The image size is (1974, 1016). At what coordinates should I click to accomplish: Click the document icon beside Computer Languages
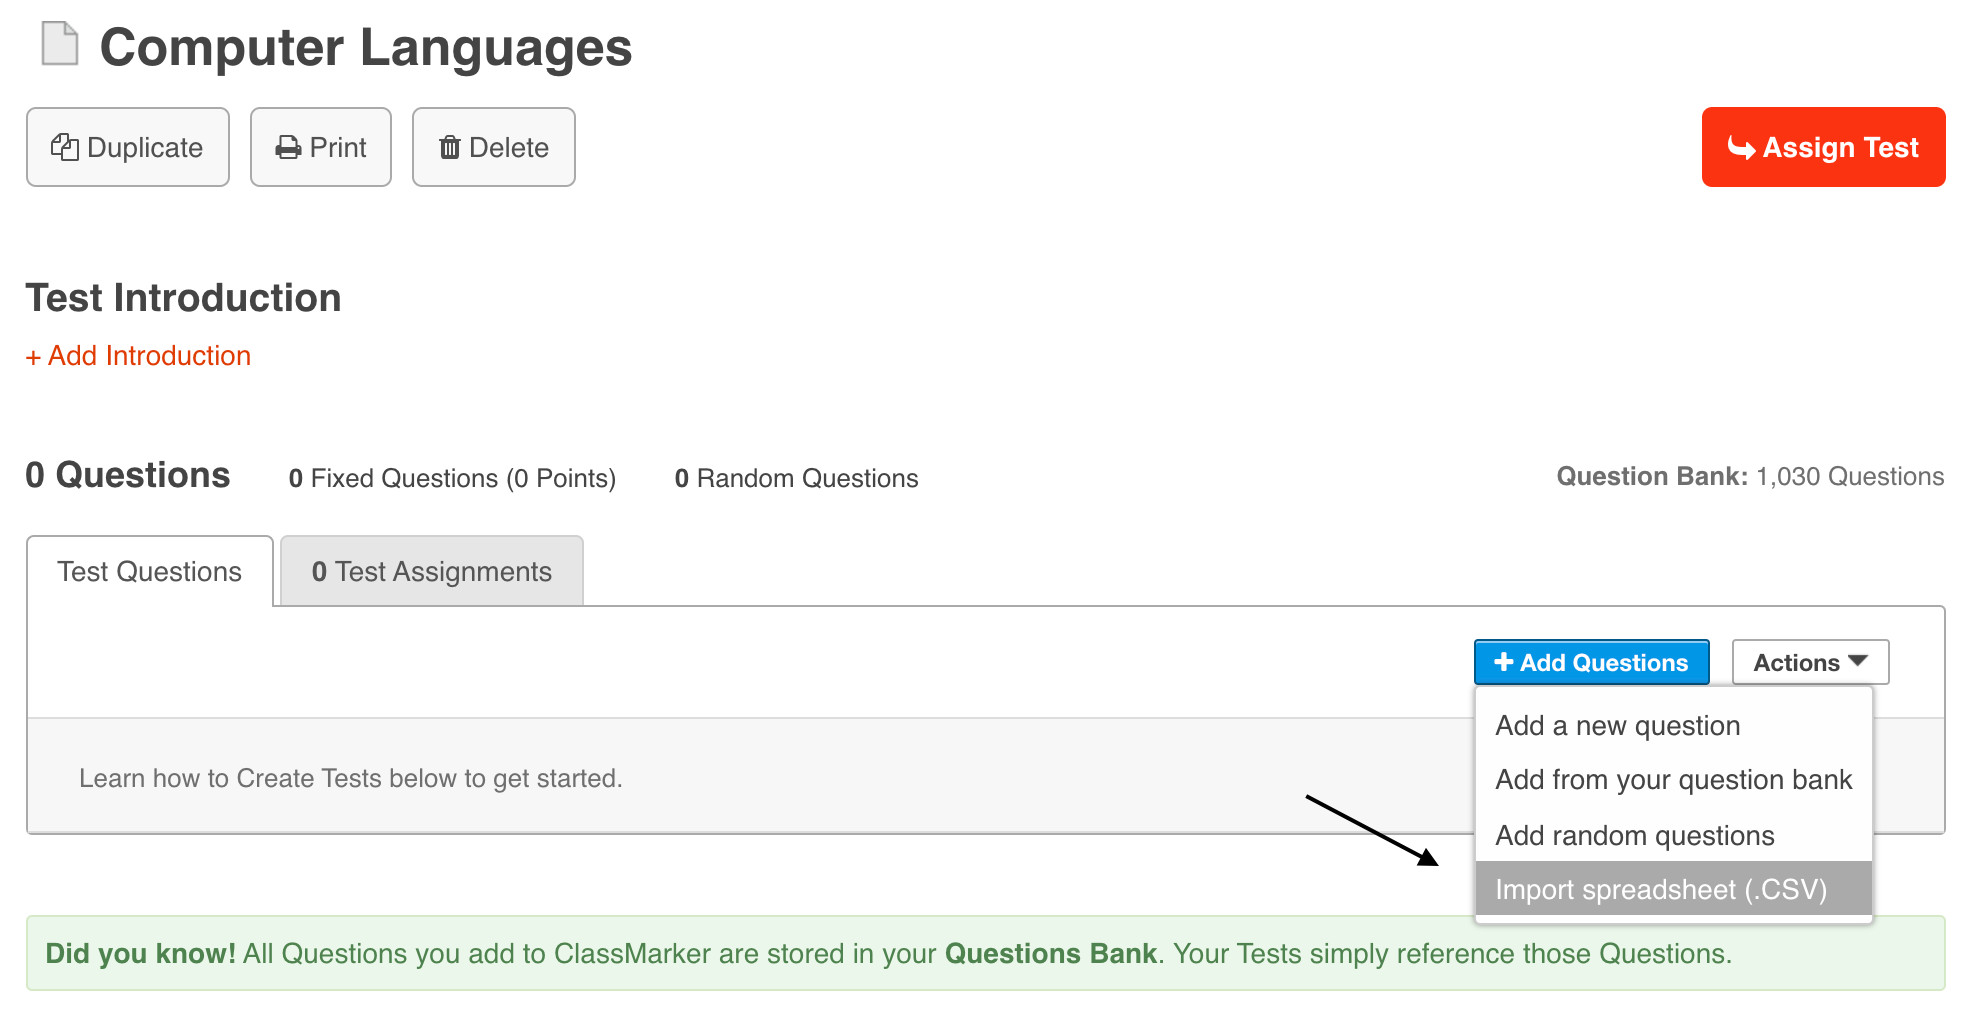coord(59,44)
